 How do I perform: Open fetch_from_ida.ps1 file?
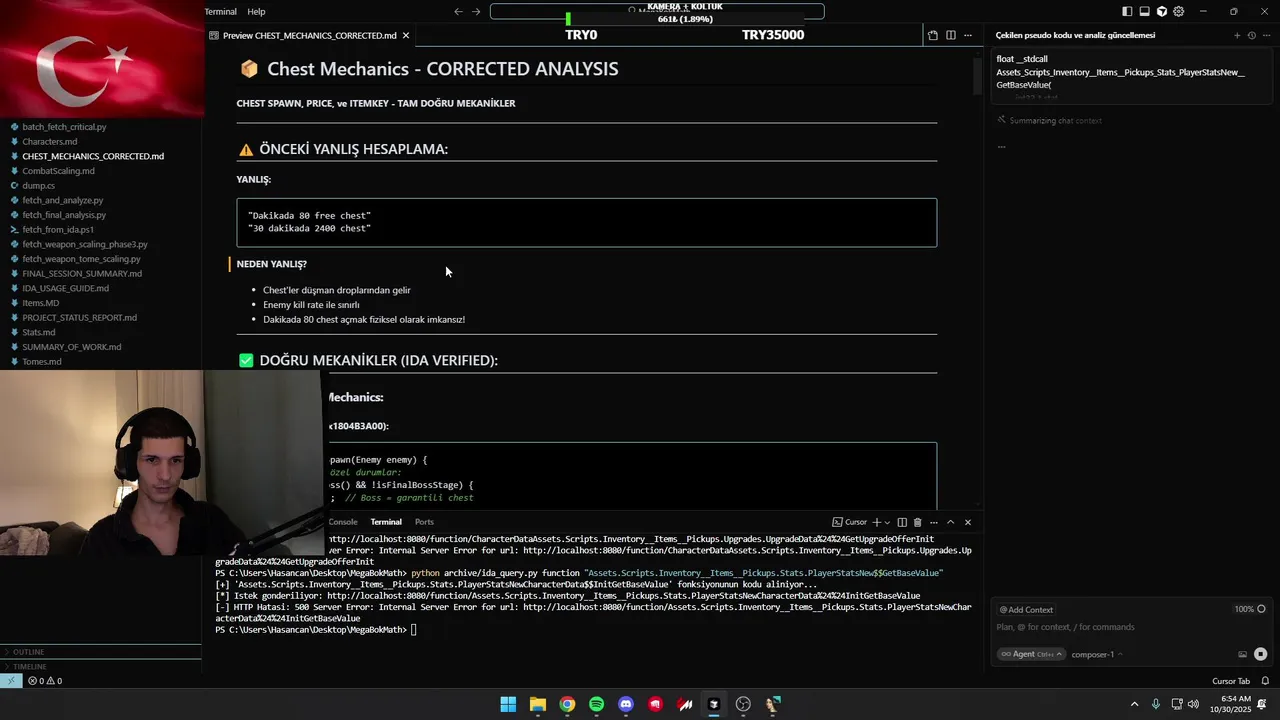(x=58, y=230)
